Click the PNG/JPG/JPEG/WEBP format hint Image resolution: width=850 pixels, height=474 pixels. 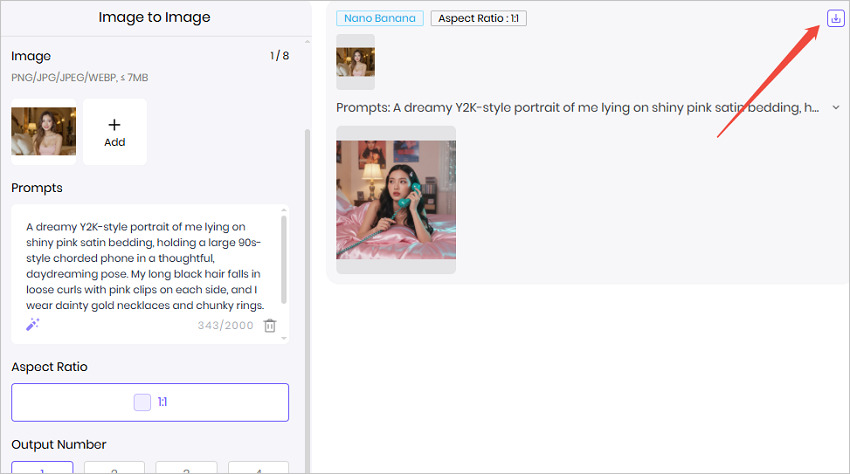80,78
